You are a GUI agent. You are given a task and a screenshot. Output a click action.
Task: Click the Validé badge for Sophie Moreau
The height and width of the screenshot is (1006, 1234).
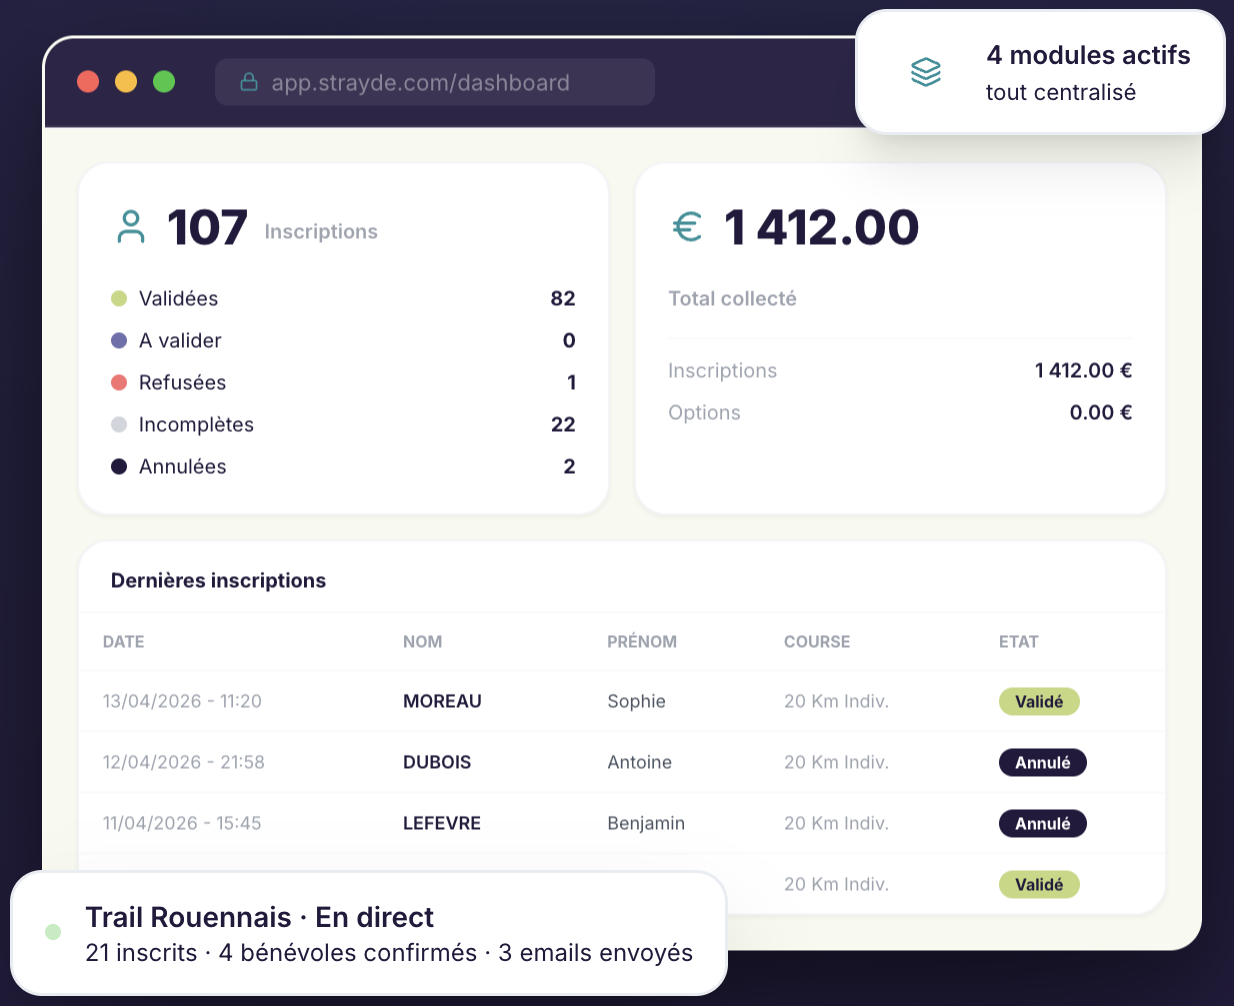coord(1039,701)
